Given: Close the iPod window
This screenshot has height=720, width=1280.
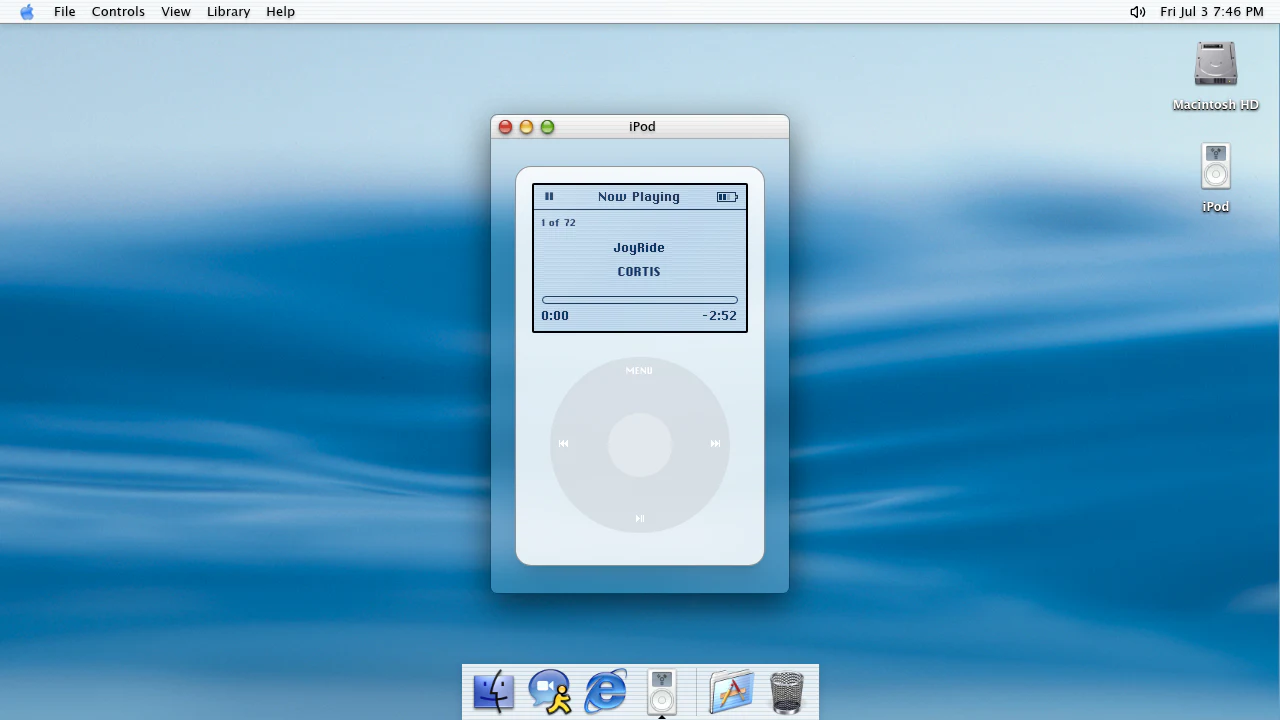Looking at the screenshot, I should 505,127.
